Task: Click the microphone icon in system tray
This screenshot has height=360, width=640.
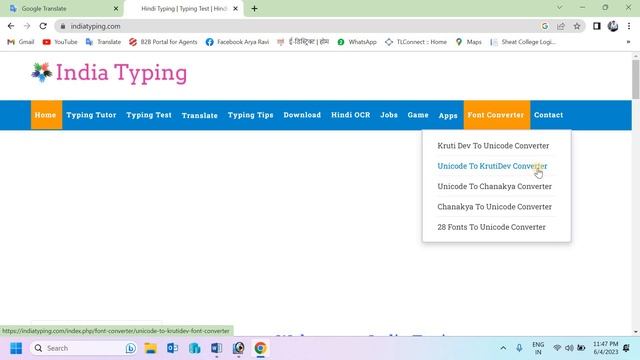Action: pyautogui.click(x=519, y=348)
